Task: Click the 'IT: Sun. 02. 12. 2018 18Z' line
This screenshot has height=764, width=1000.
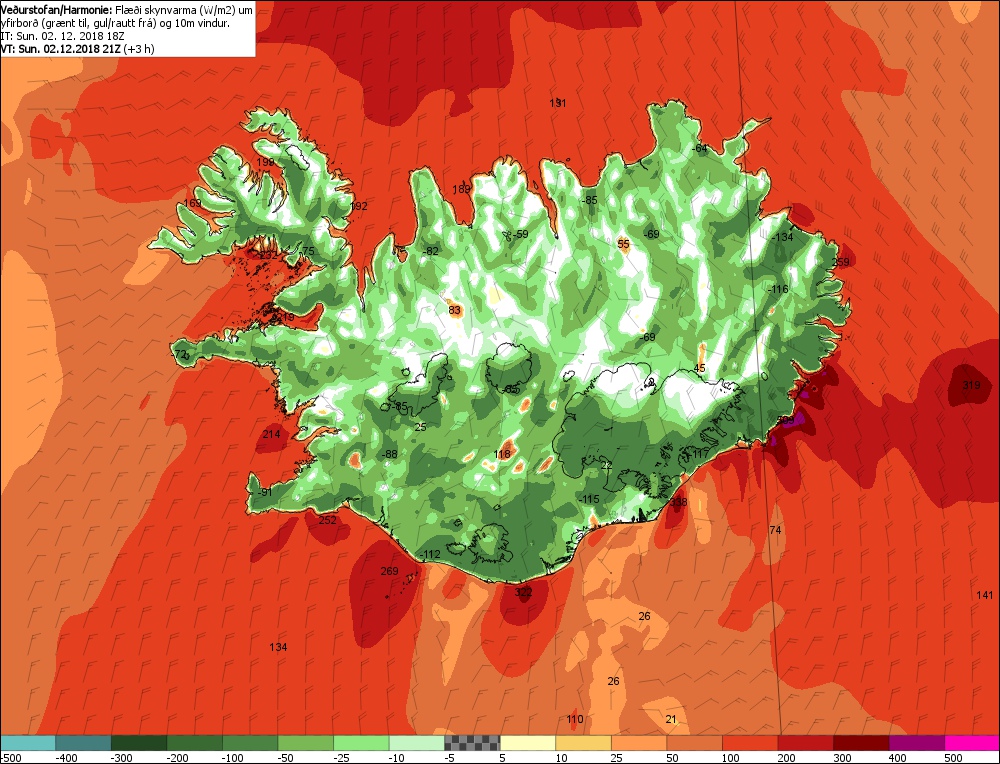Action: [62, 36]
